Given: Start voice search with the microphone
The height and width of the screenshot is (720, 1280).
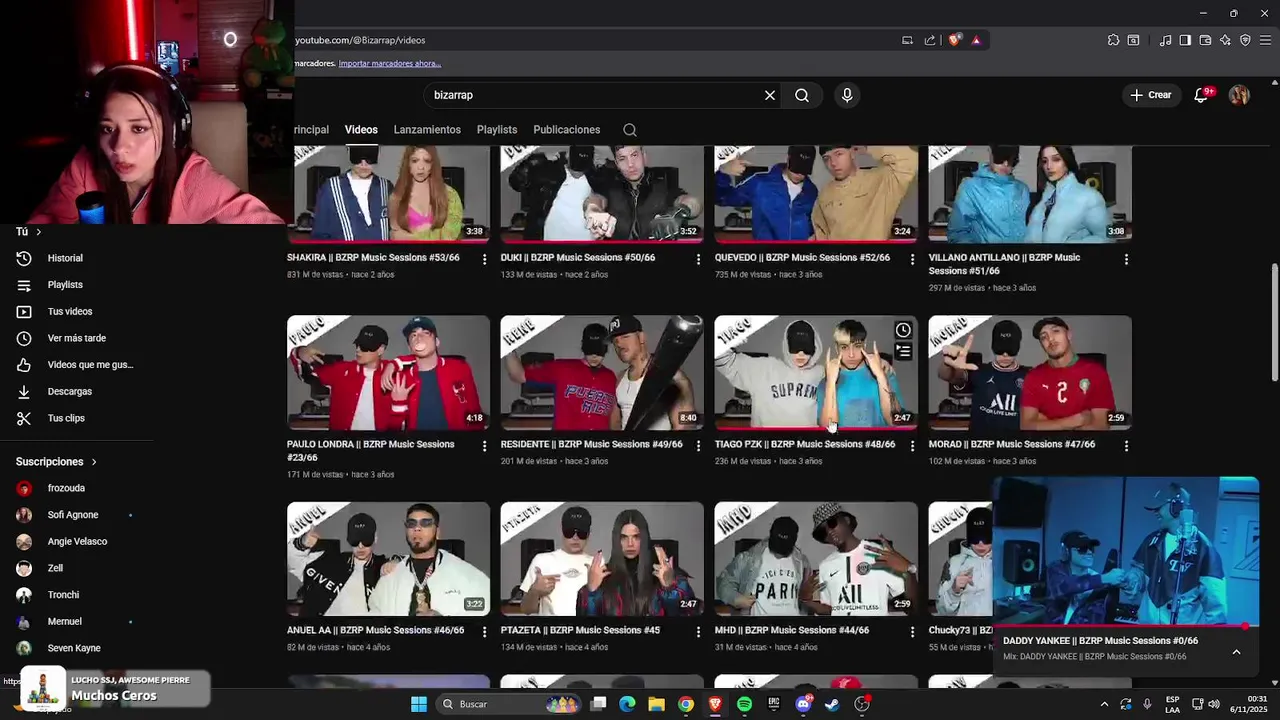Looking at the screenshot, I should (x=847, y=95).
